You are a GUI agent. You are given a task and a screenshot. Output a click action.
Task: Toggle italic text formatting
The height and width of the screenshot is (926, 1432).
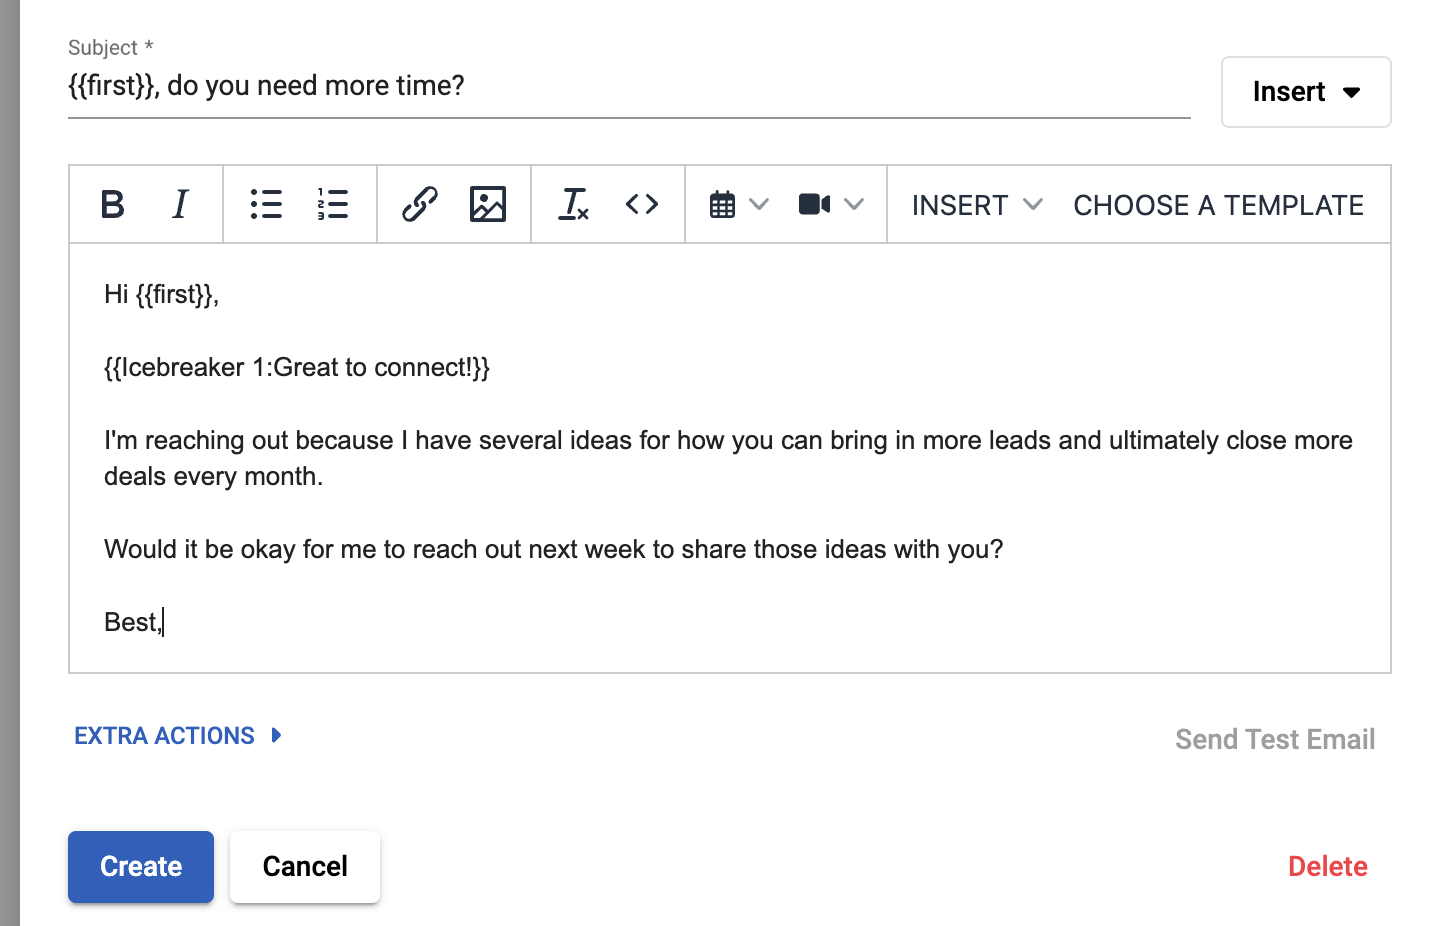pos(180,204)
